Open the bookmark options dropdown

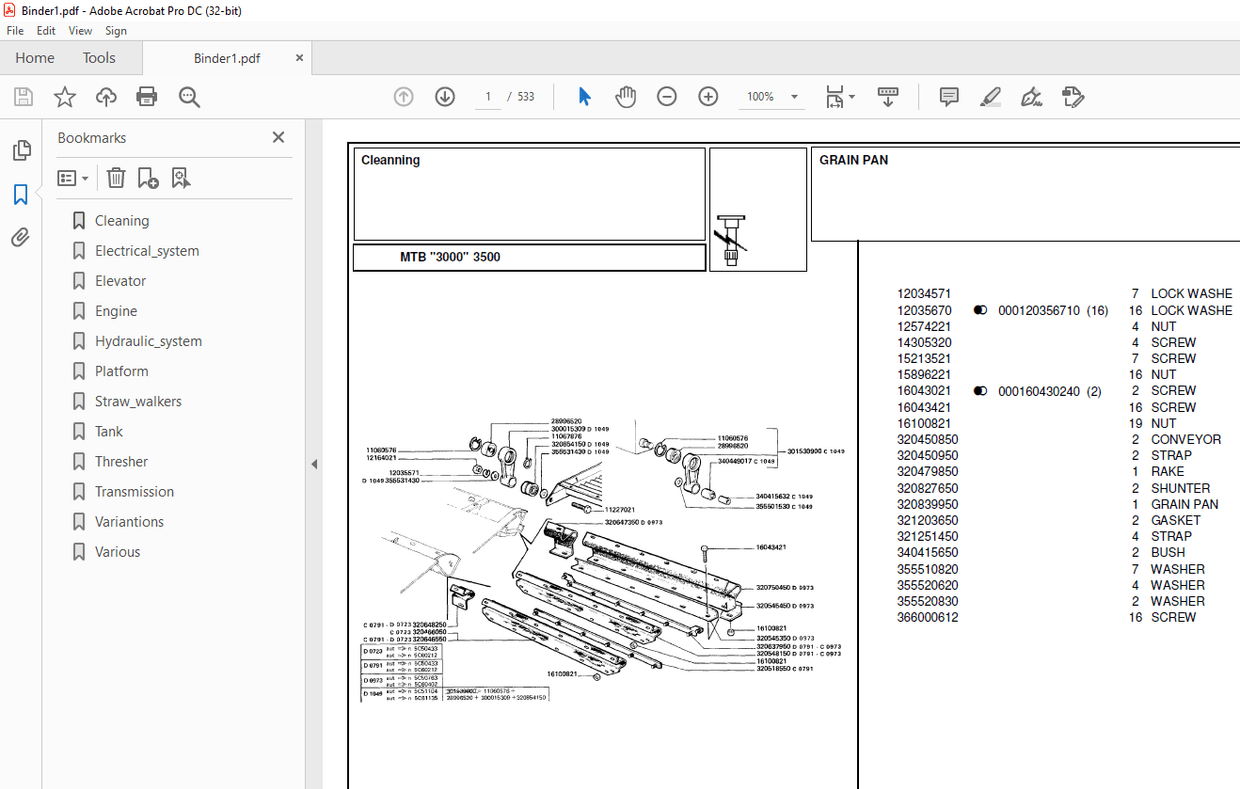71,177
